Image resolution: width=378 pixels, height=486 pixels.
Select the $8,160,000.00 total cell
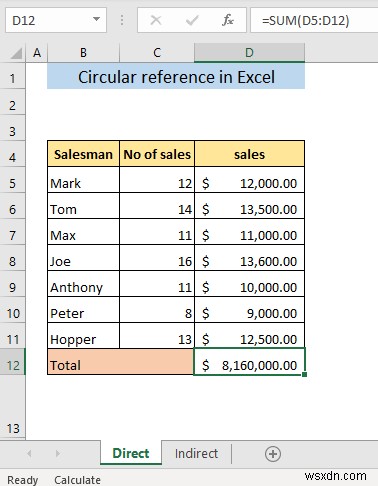249,362
